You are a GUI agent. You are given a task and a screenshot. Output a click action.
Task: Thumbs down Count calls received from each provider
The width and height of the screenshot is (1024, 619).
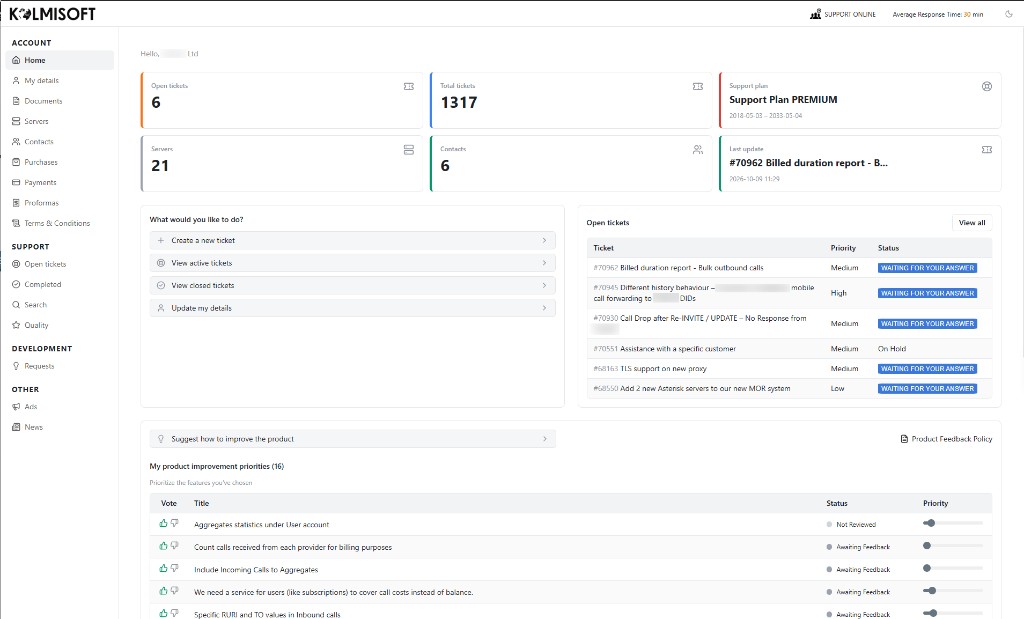pos(174,545)
